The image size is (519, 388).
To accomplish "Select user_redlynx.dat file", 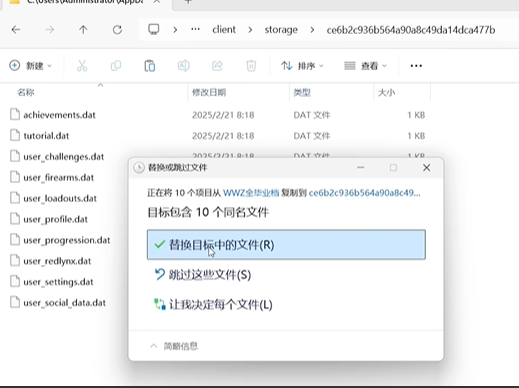I will tap(57, 261).
